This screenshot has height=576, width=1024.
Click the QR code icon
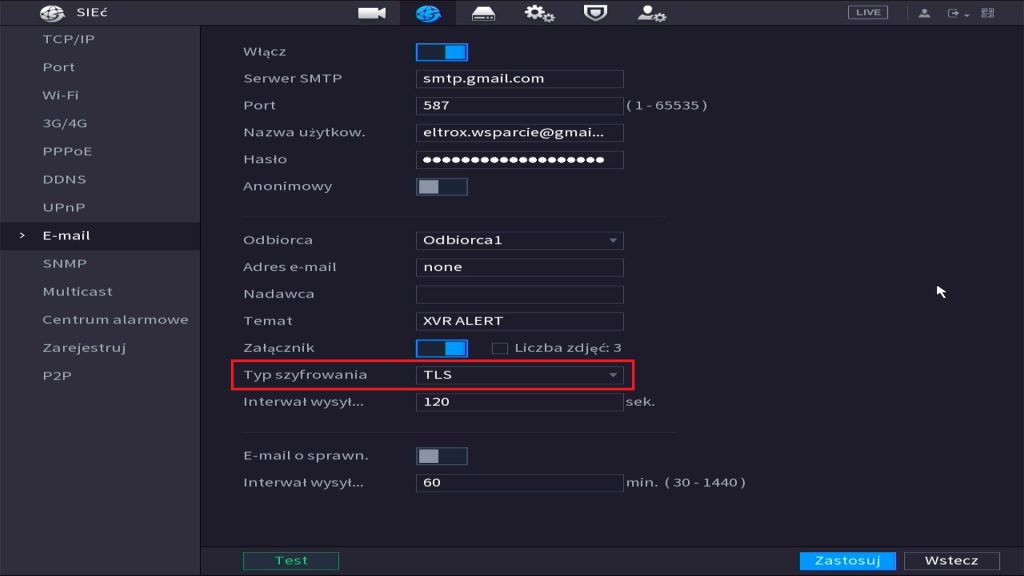coord(988,13)
